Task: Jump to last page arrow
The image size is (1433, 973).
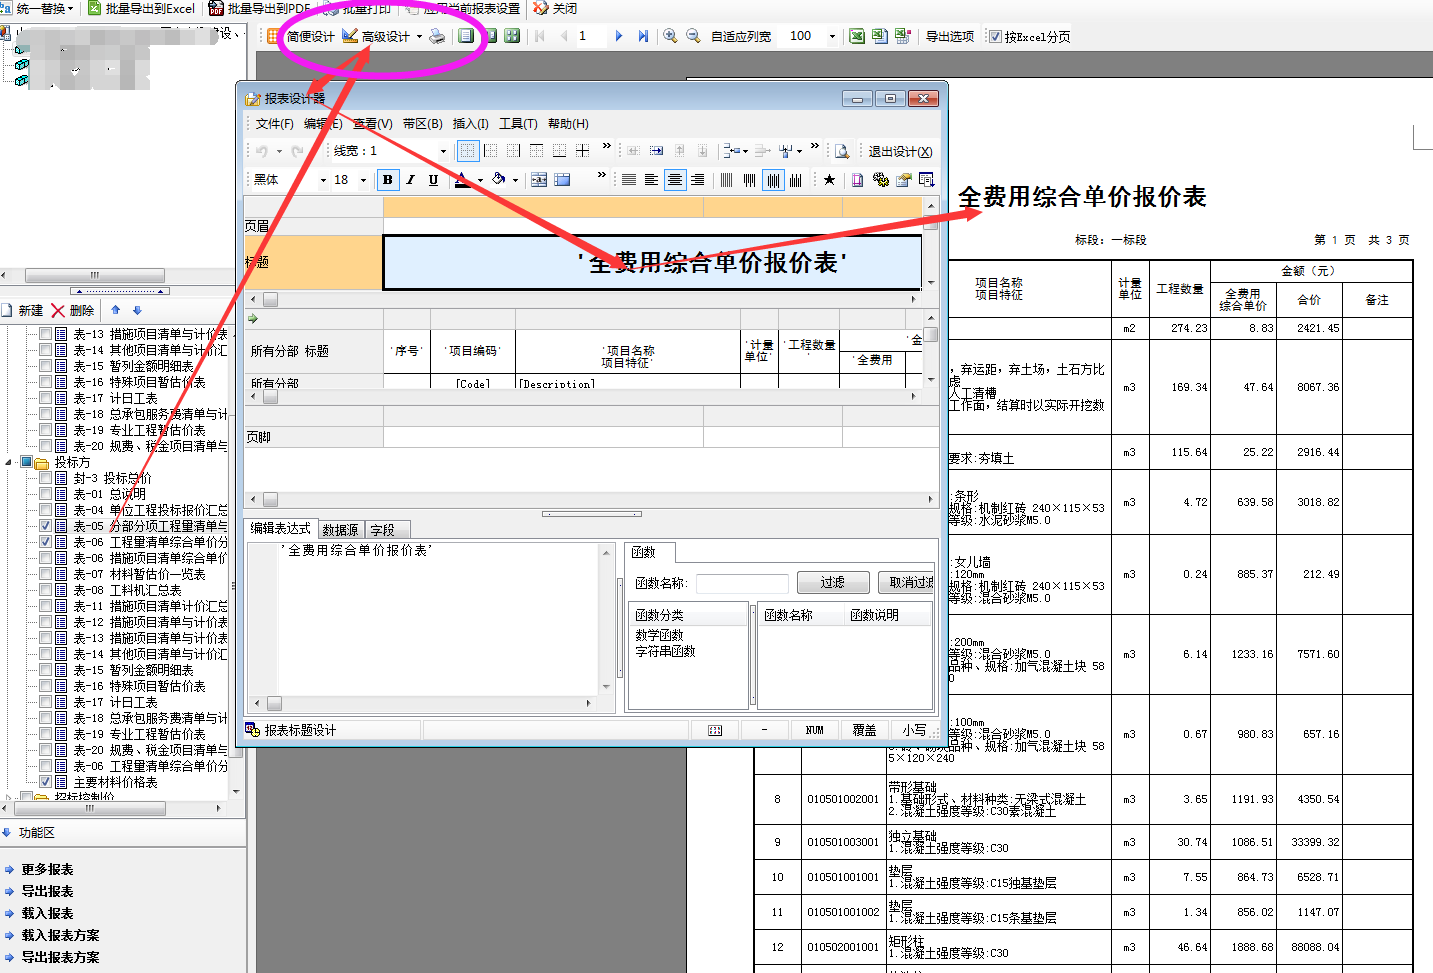Action: [x=643, y=36]
